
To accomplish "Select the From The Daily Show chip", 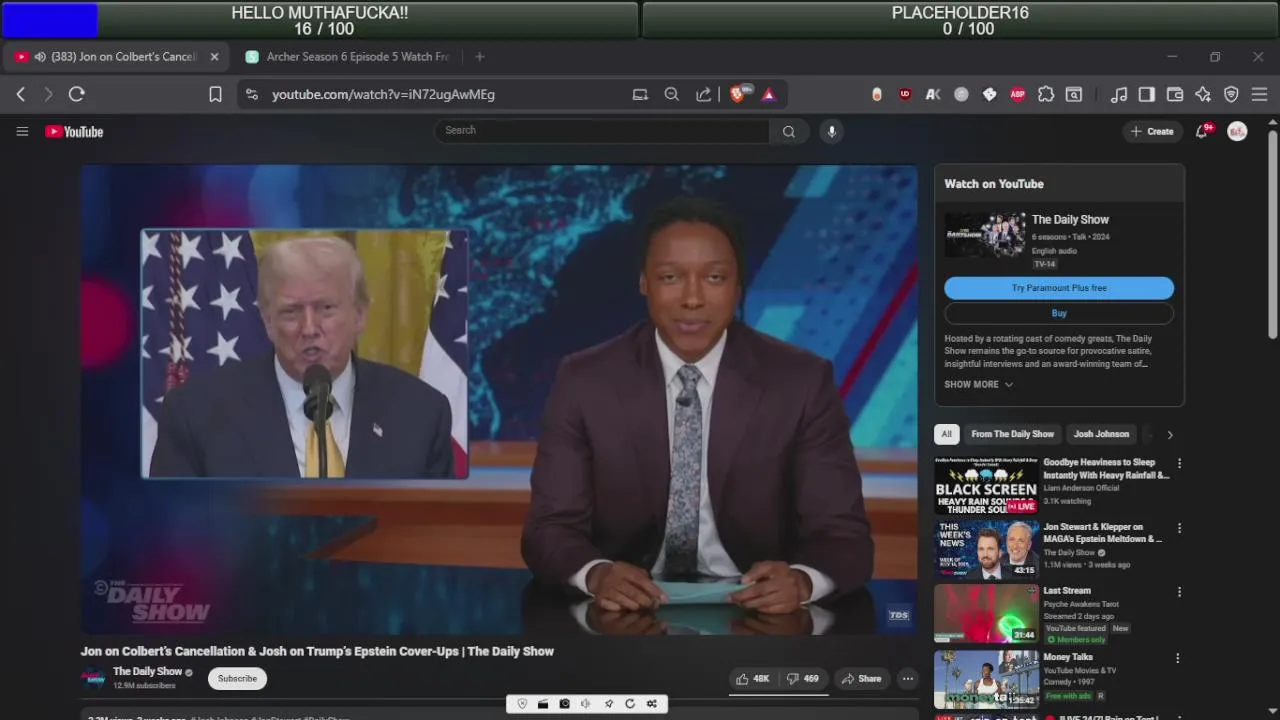I will point(1012,434).
